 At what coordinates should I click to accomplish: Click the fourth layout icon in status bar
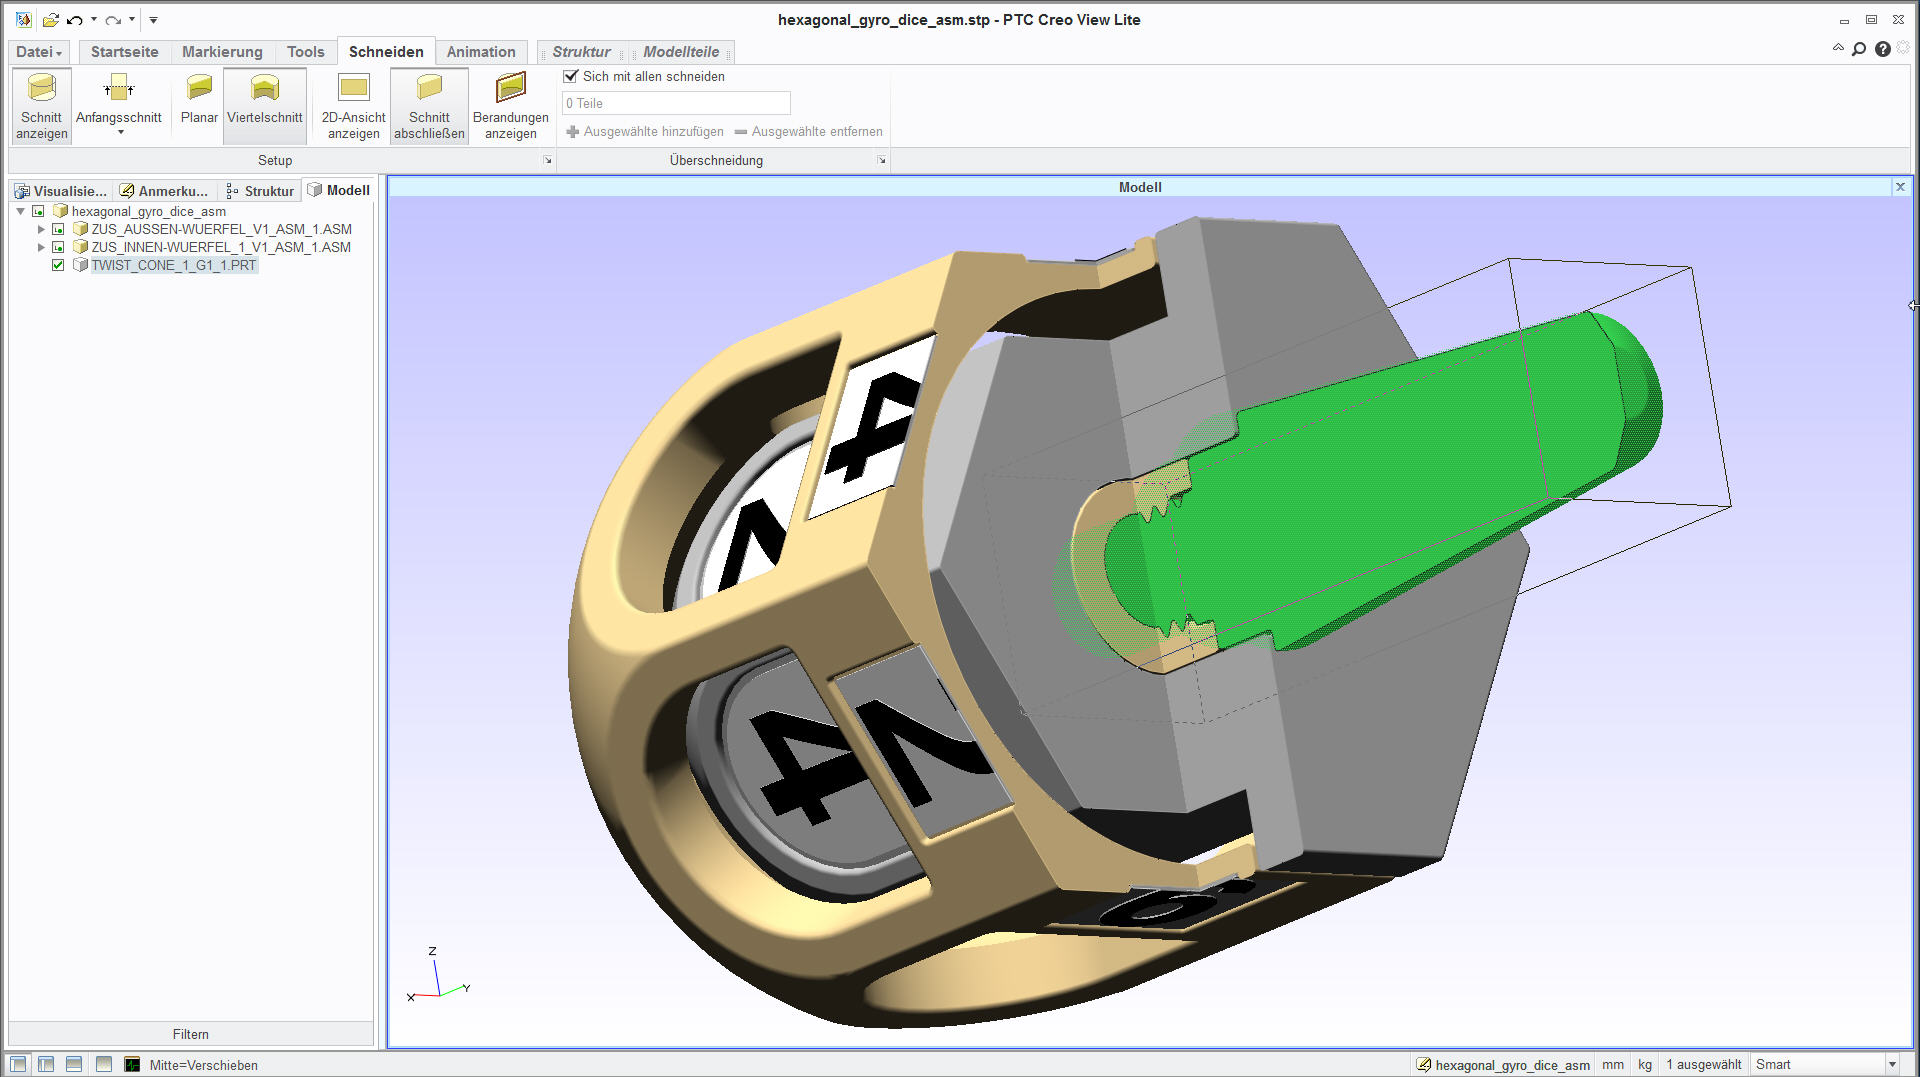click(x=103, y=1064)
